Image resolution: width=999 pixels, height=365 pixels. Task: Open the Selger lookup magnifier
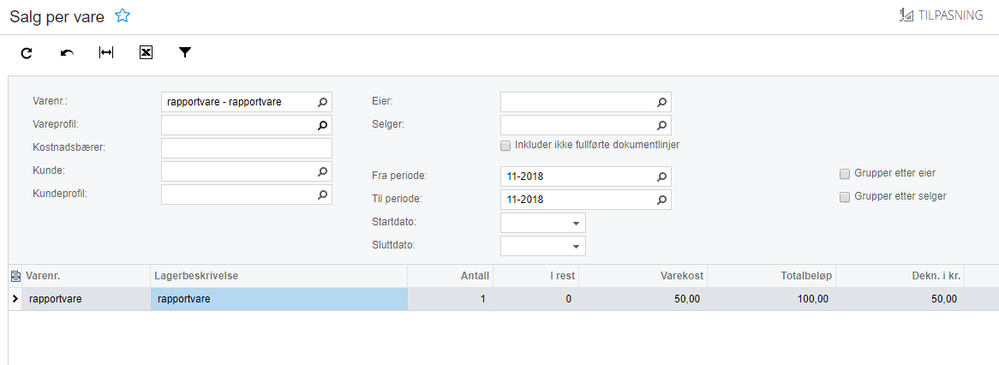coord(662,125)
